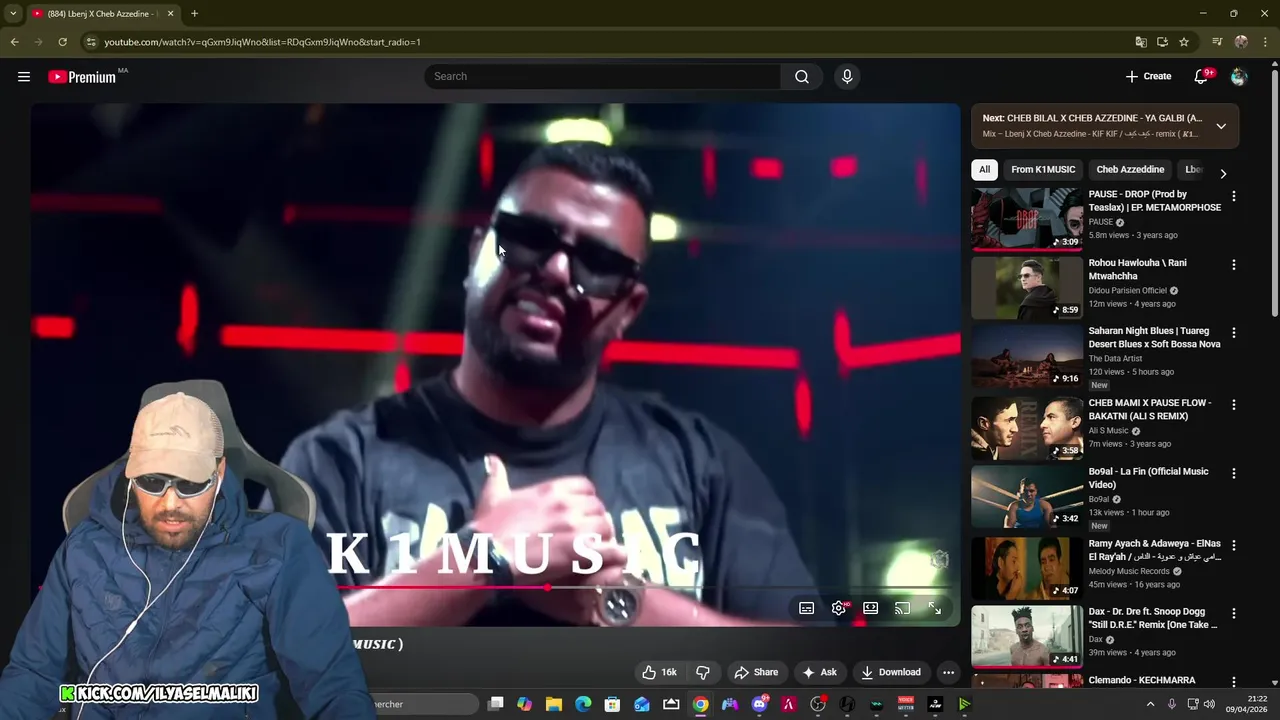
Task: View site information icon in address bar
Action: point(91,42)
